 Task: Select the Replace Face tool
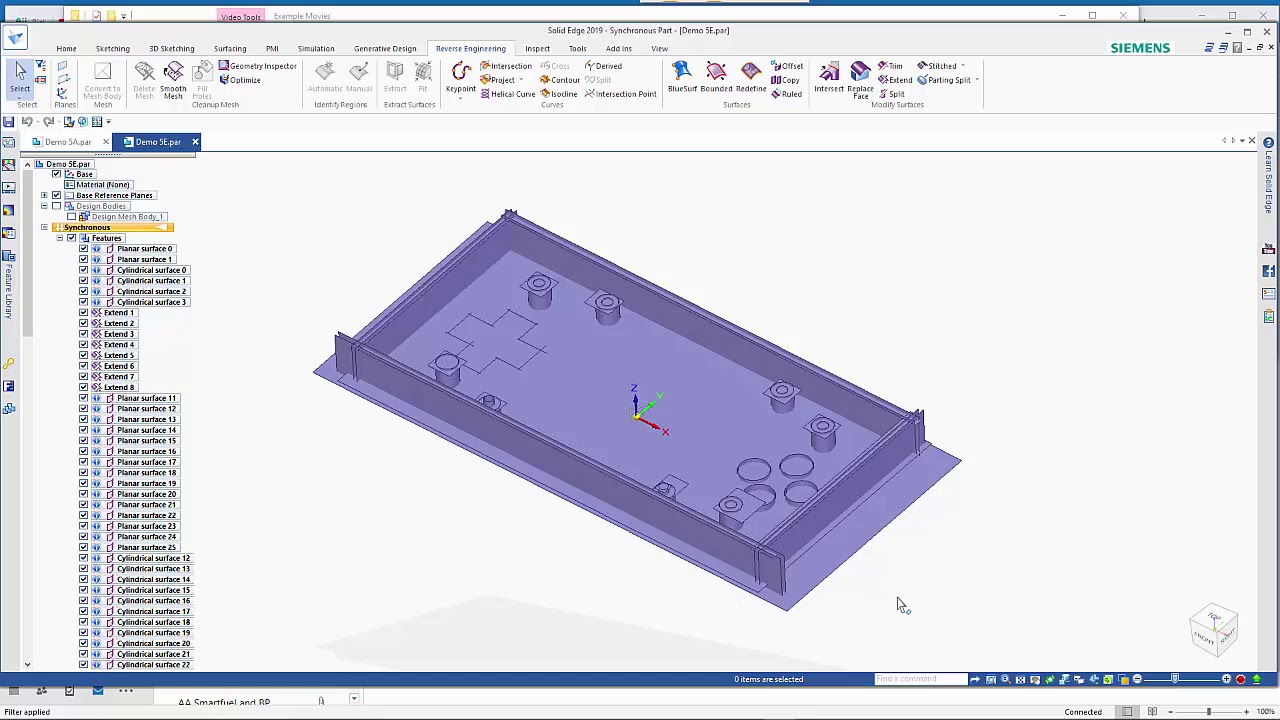click(x=860, y=80)
